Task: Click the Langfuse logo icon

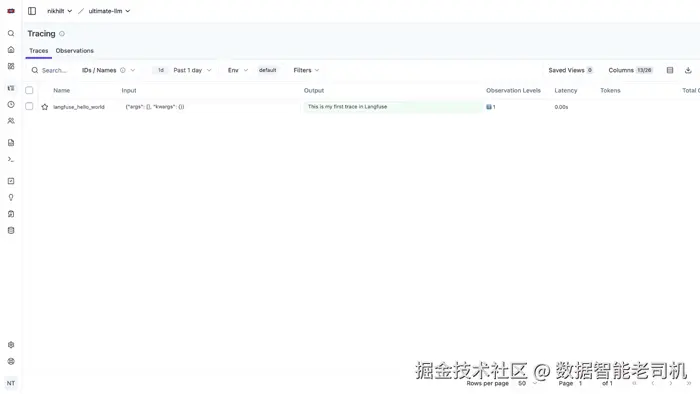Action: (11, 11)
